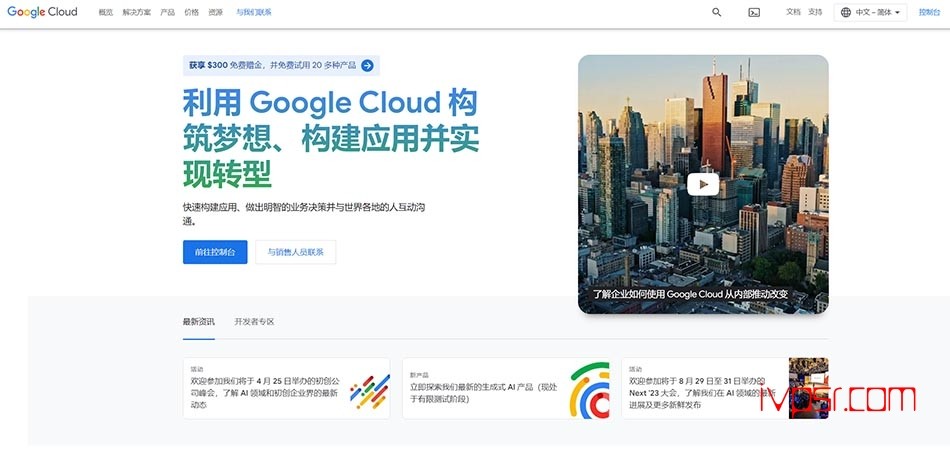Open the 概览 nav menu

pyautogui.click(x=106, y=12)
